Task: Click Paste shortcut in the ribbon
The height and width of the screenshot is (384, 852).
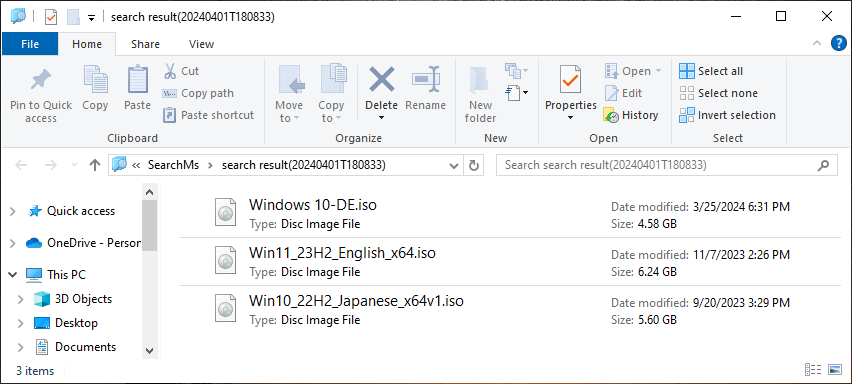Action: pyautogui.click(x=209, y=115)
